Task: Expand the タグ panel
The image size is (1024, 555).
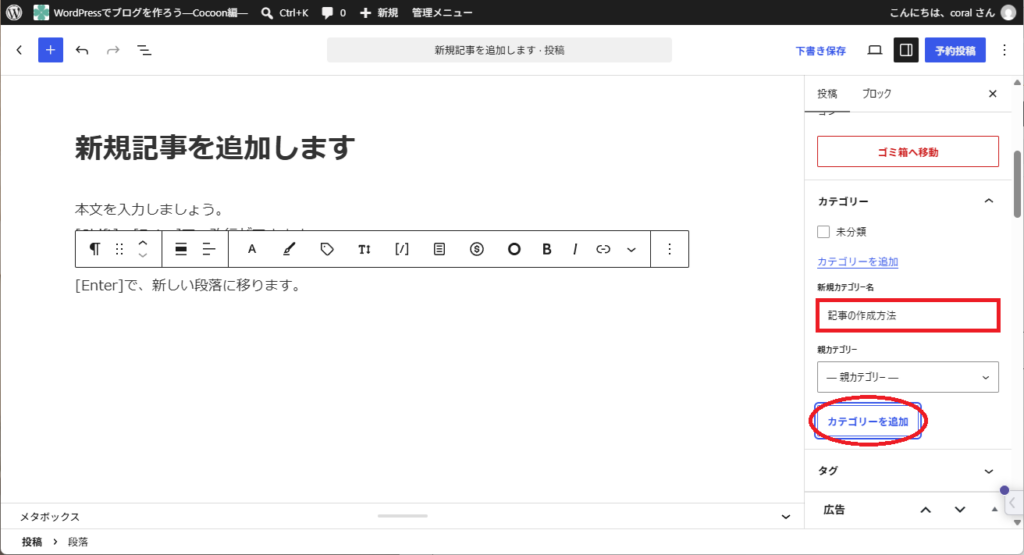Action: pos(989,471)
